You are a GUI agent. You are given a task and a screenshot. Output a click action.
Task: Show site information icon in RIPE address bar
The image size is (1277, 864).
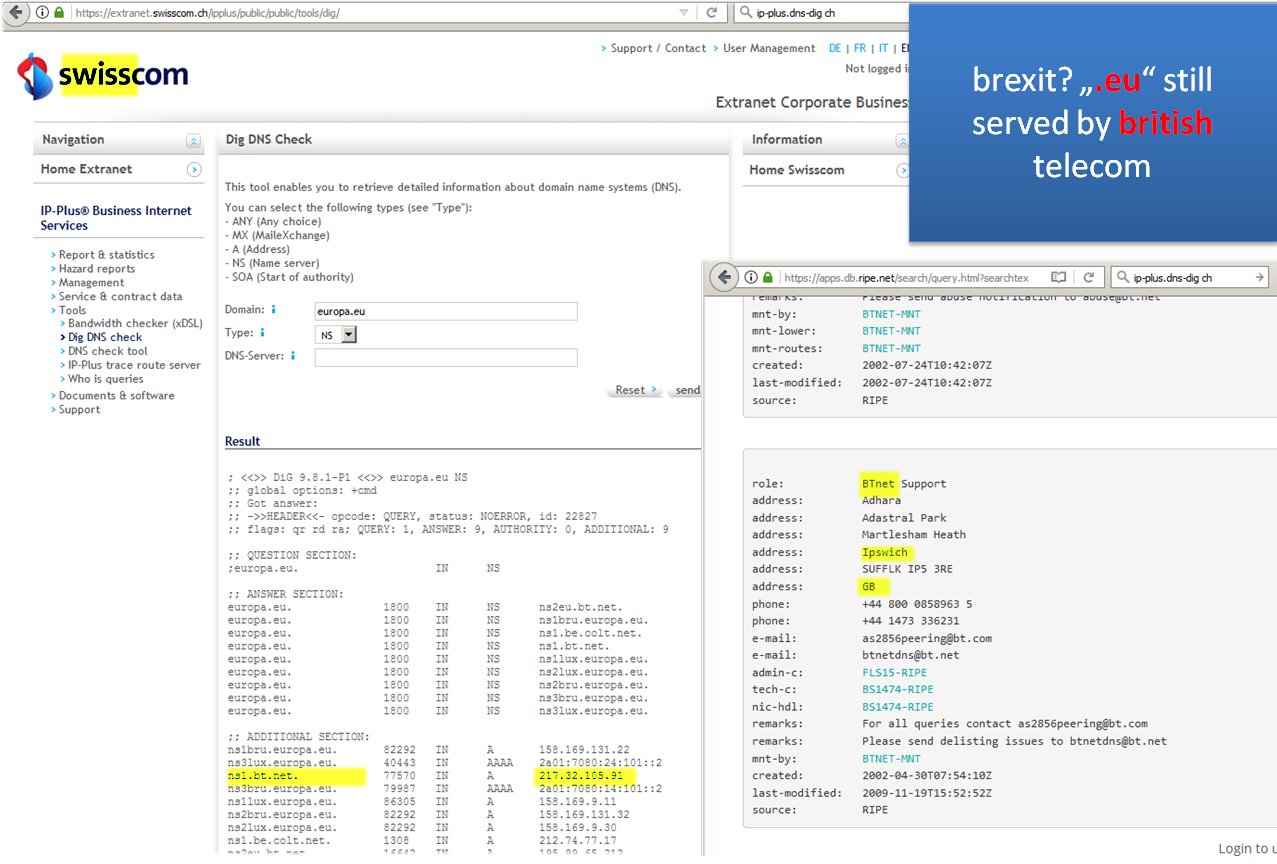(750, 278)
